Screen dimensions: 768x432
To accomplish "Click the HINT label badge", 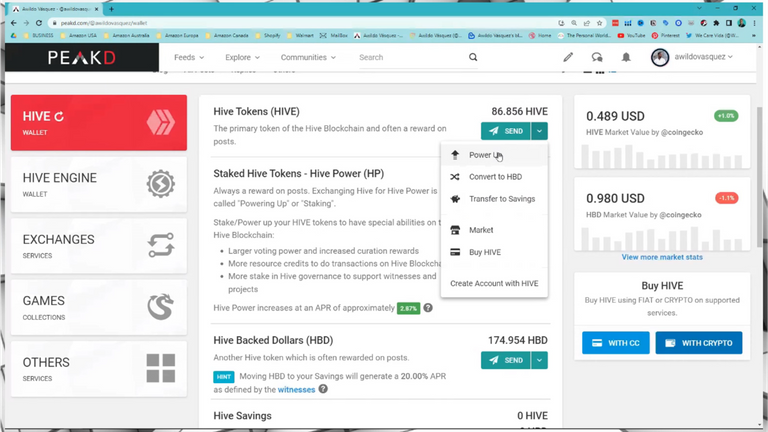I will [x=224, y=377].
